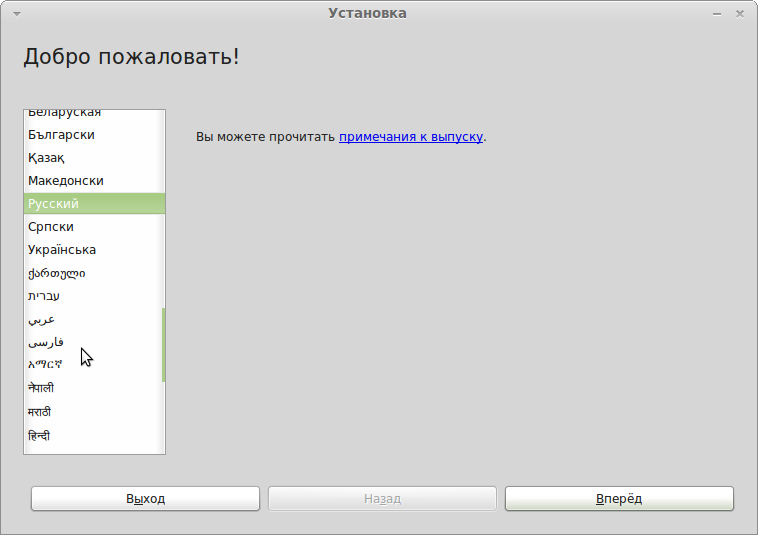758x535 pixels.
Task: Proceed with the Вперёд button
Action: (619, 499)
